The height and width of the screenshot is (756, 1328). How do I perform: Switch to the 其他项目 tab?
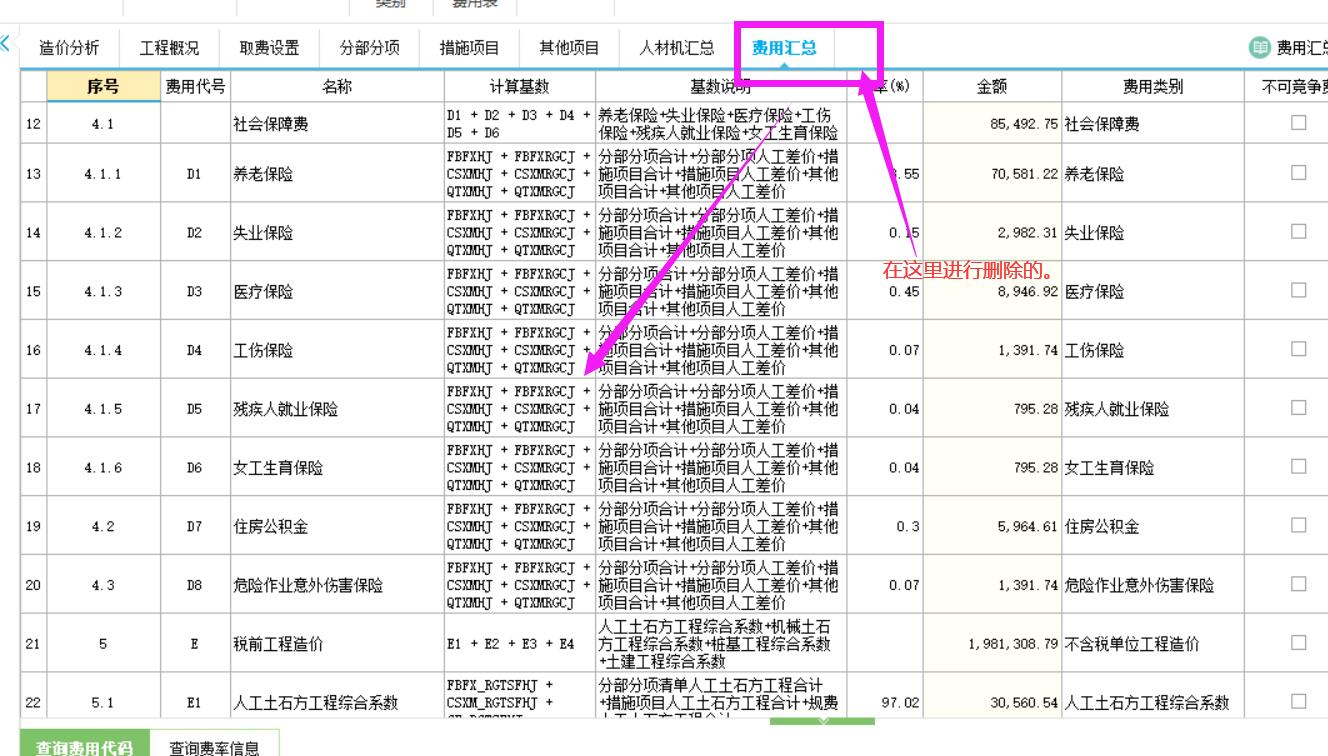click(x=569, y=47)
